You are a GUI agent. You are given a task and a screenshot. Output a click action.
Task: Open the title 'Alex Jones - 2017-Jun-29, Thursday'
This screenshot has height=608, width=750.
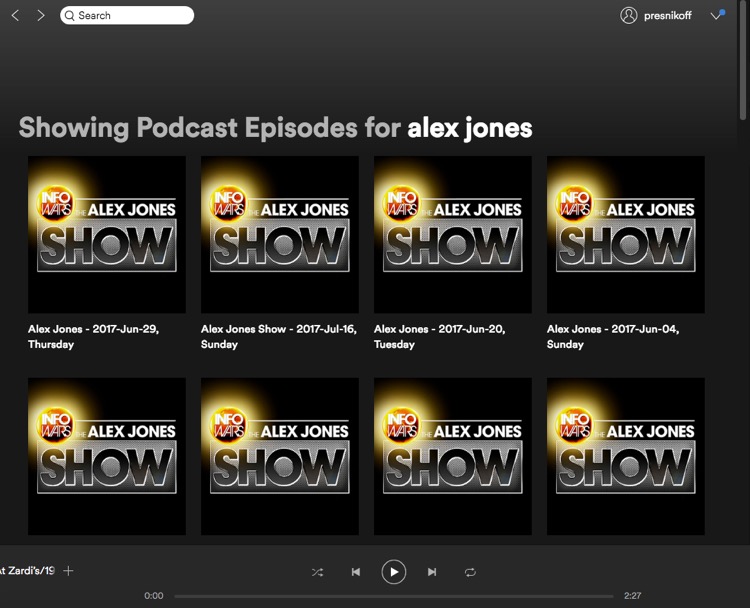(93, 336)
